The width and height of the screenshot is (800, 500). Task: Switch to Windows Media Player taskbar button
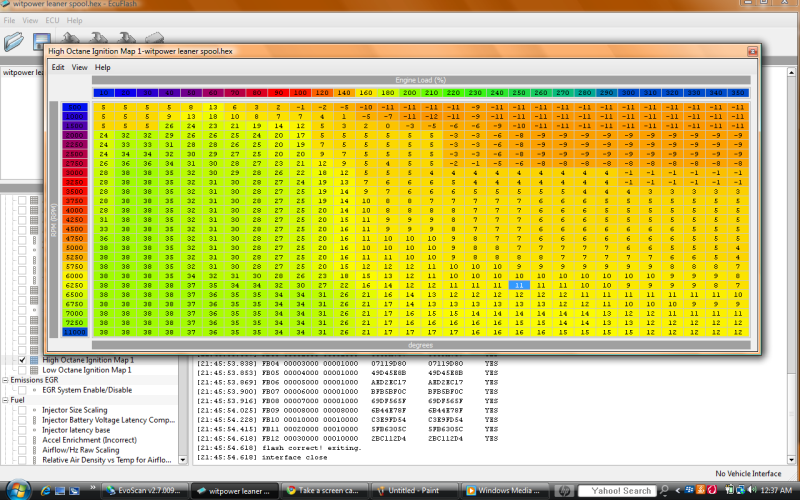(506, 491)
